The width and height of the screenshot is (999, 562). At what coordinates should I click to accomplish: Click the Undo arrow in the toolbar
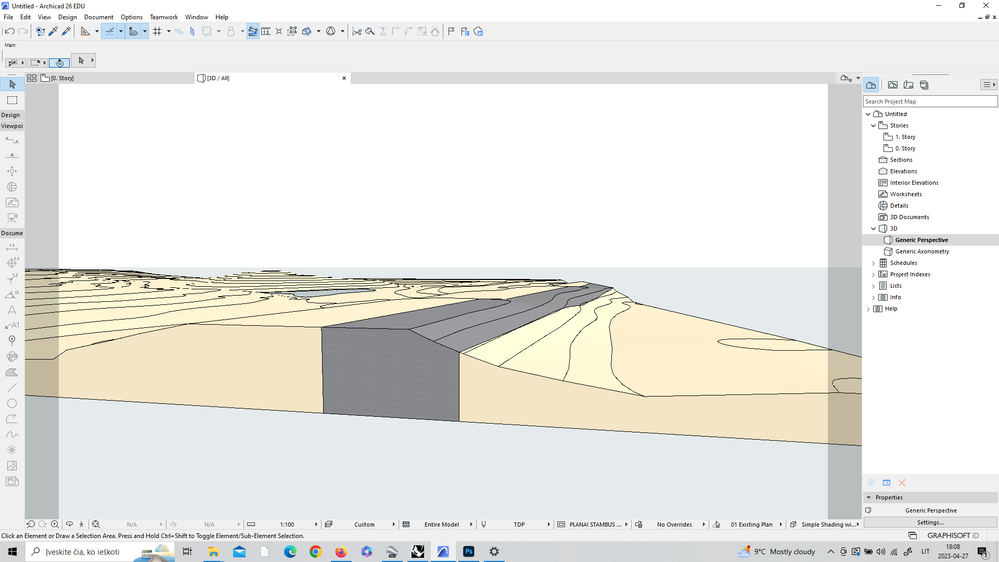(x=9, y=31)
